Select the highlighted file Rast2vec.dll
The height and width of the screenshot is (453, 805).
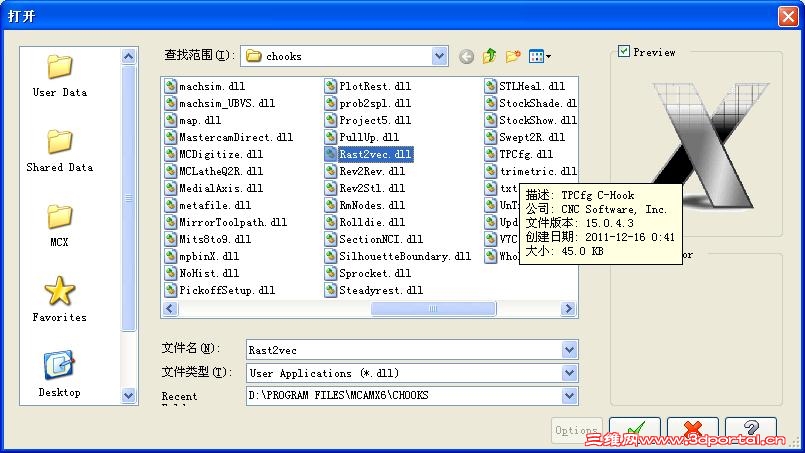click(369, 154)
